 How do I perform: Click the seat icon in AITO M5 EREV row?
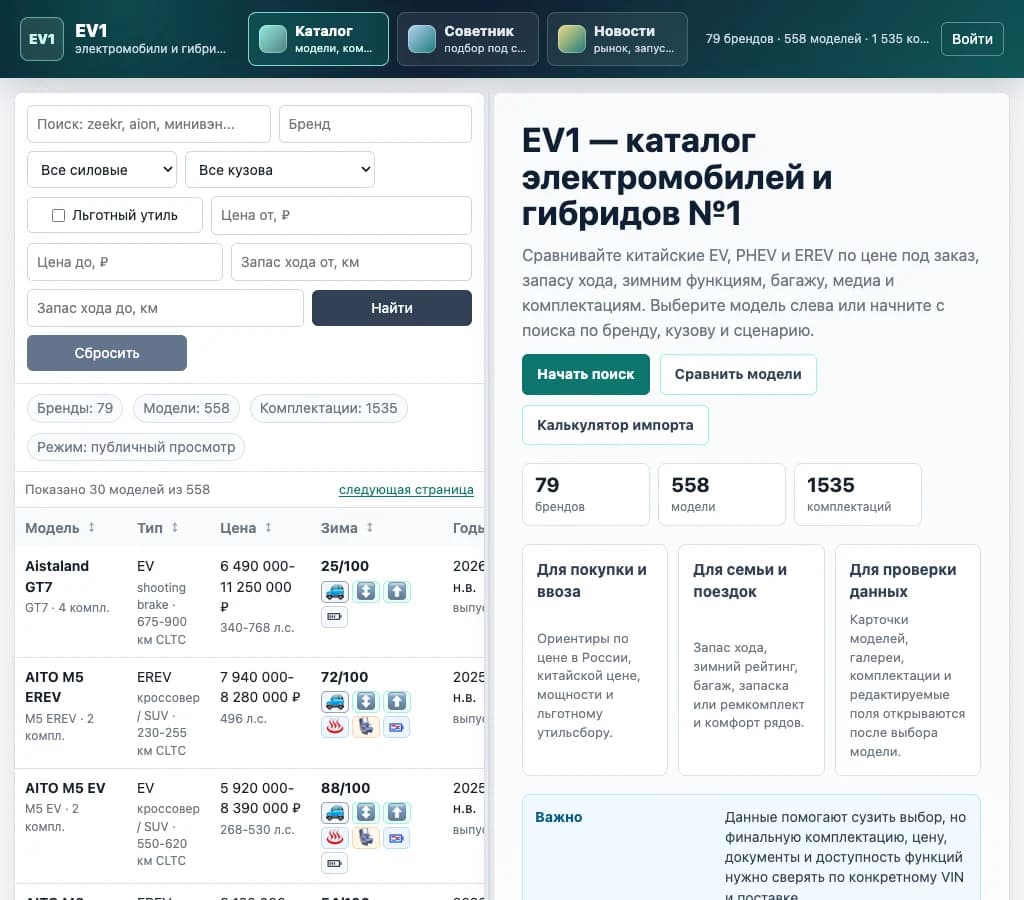coord(366,727)
